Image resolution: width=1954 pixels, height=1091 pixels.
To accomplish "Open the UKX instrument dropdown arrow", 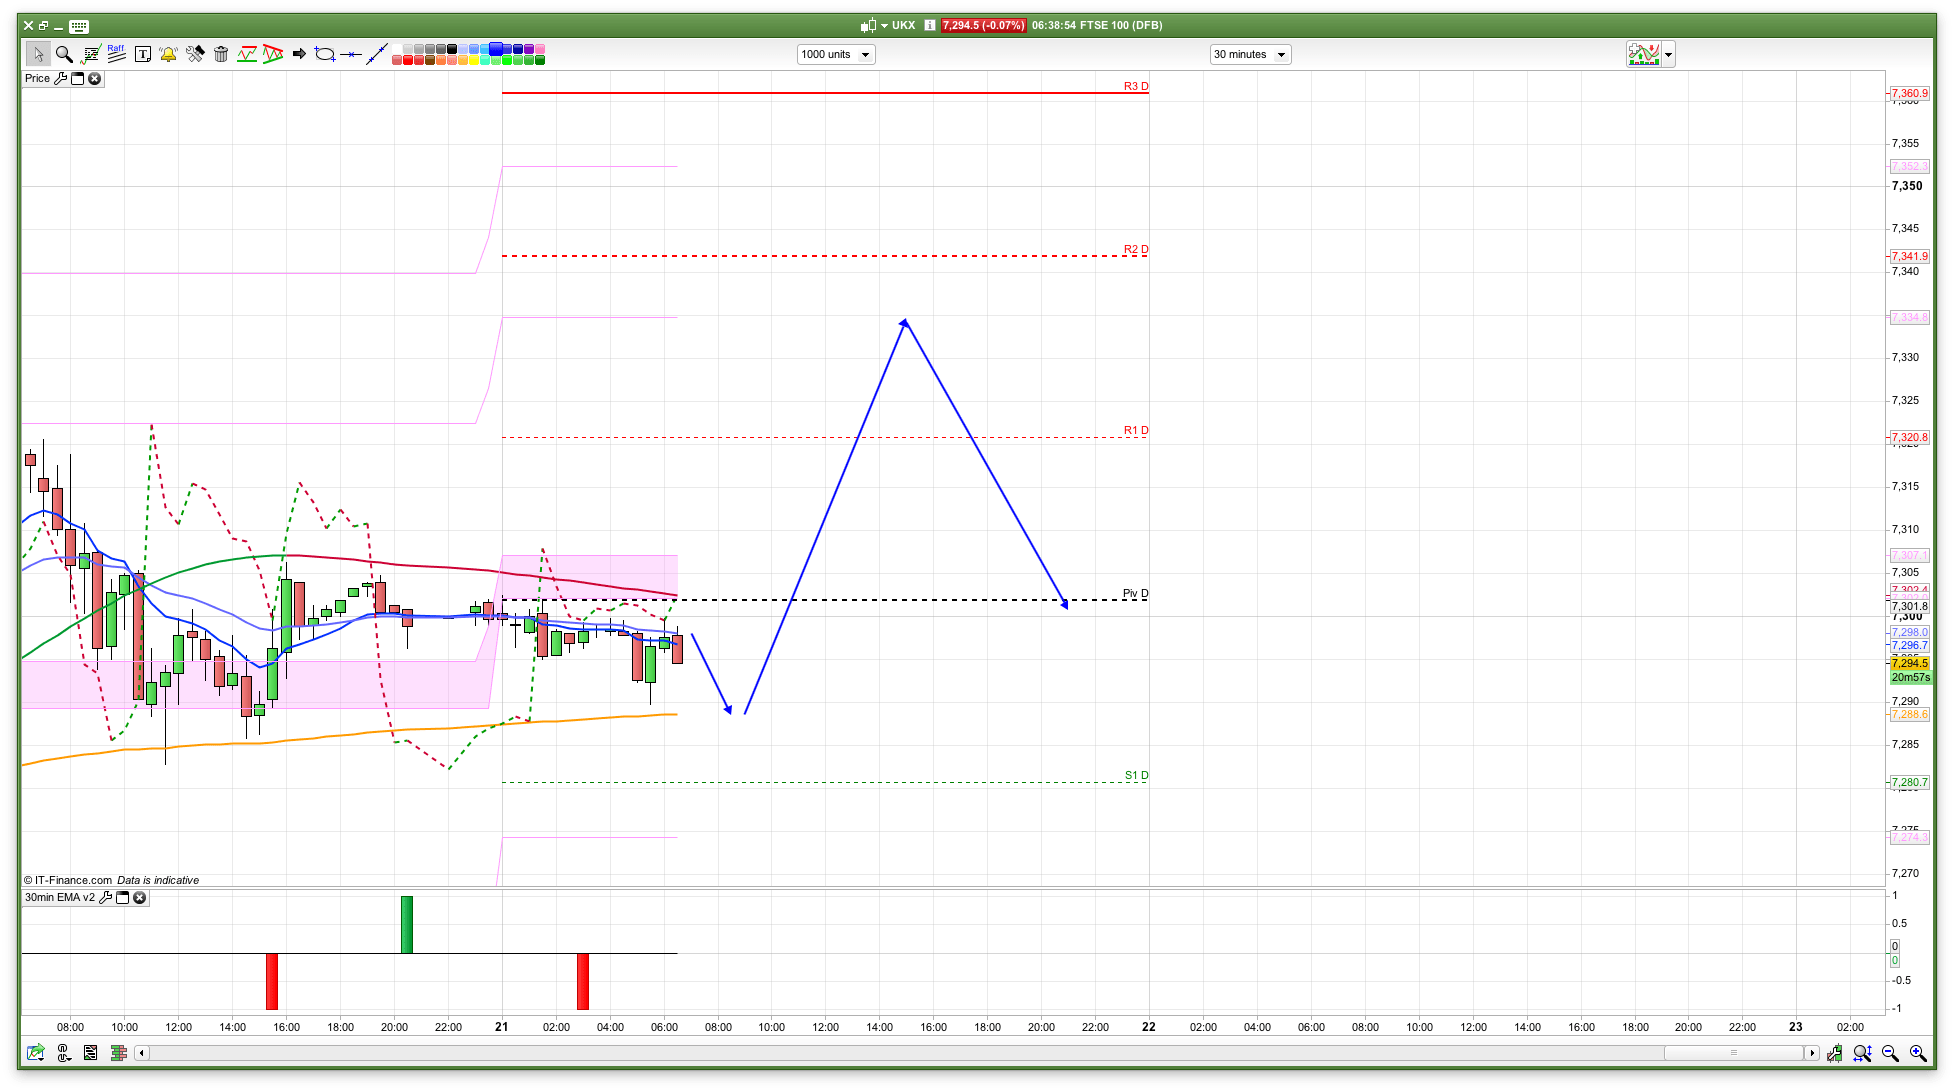I will point(884,26).
